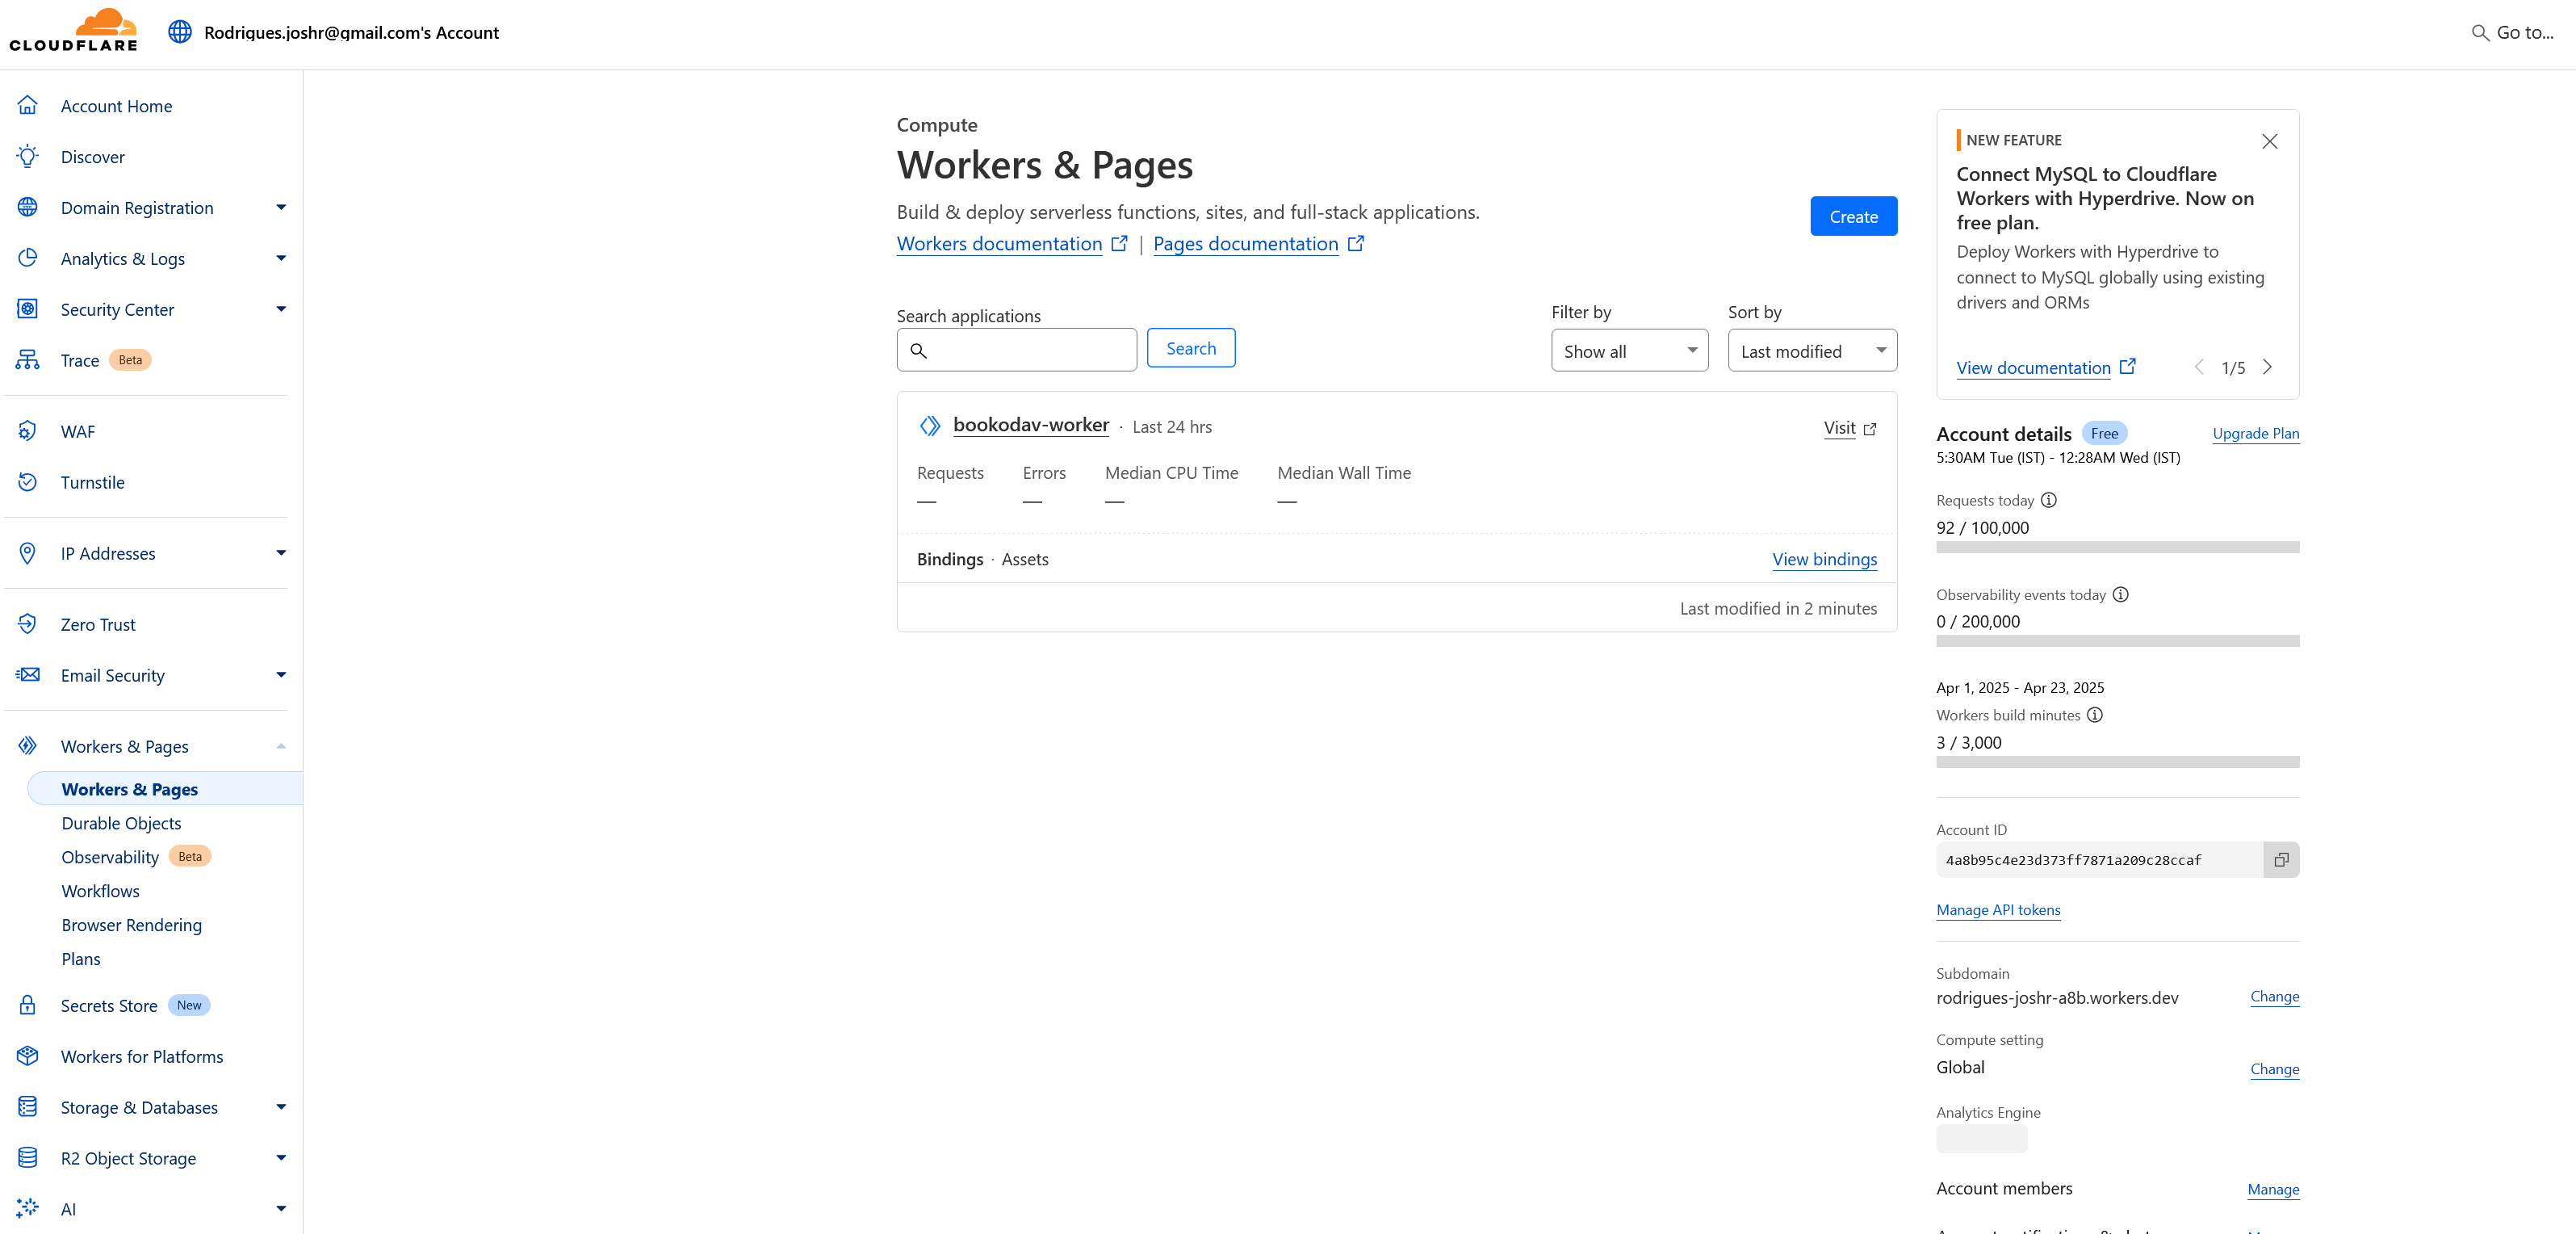This screenshot has height=1234, width=2576.
Task: Click the Search applications button
Action: [x=1190, y=348]
